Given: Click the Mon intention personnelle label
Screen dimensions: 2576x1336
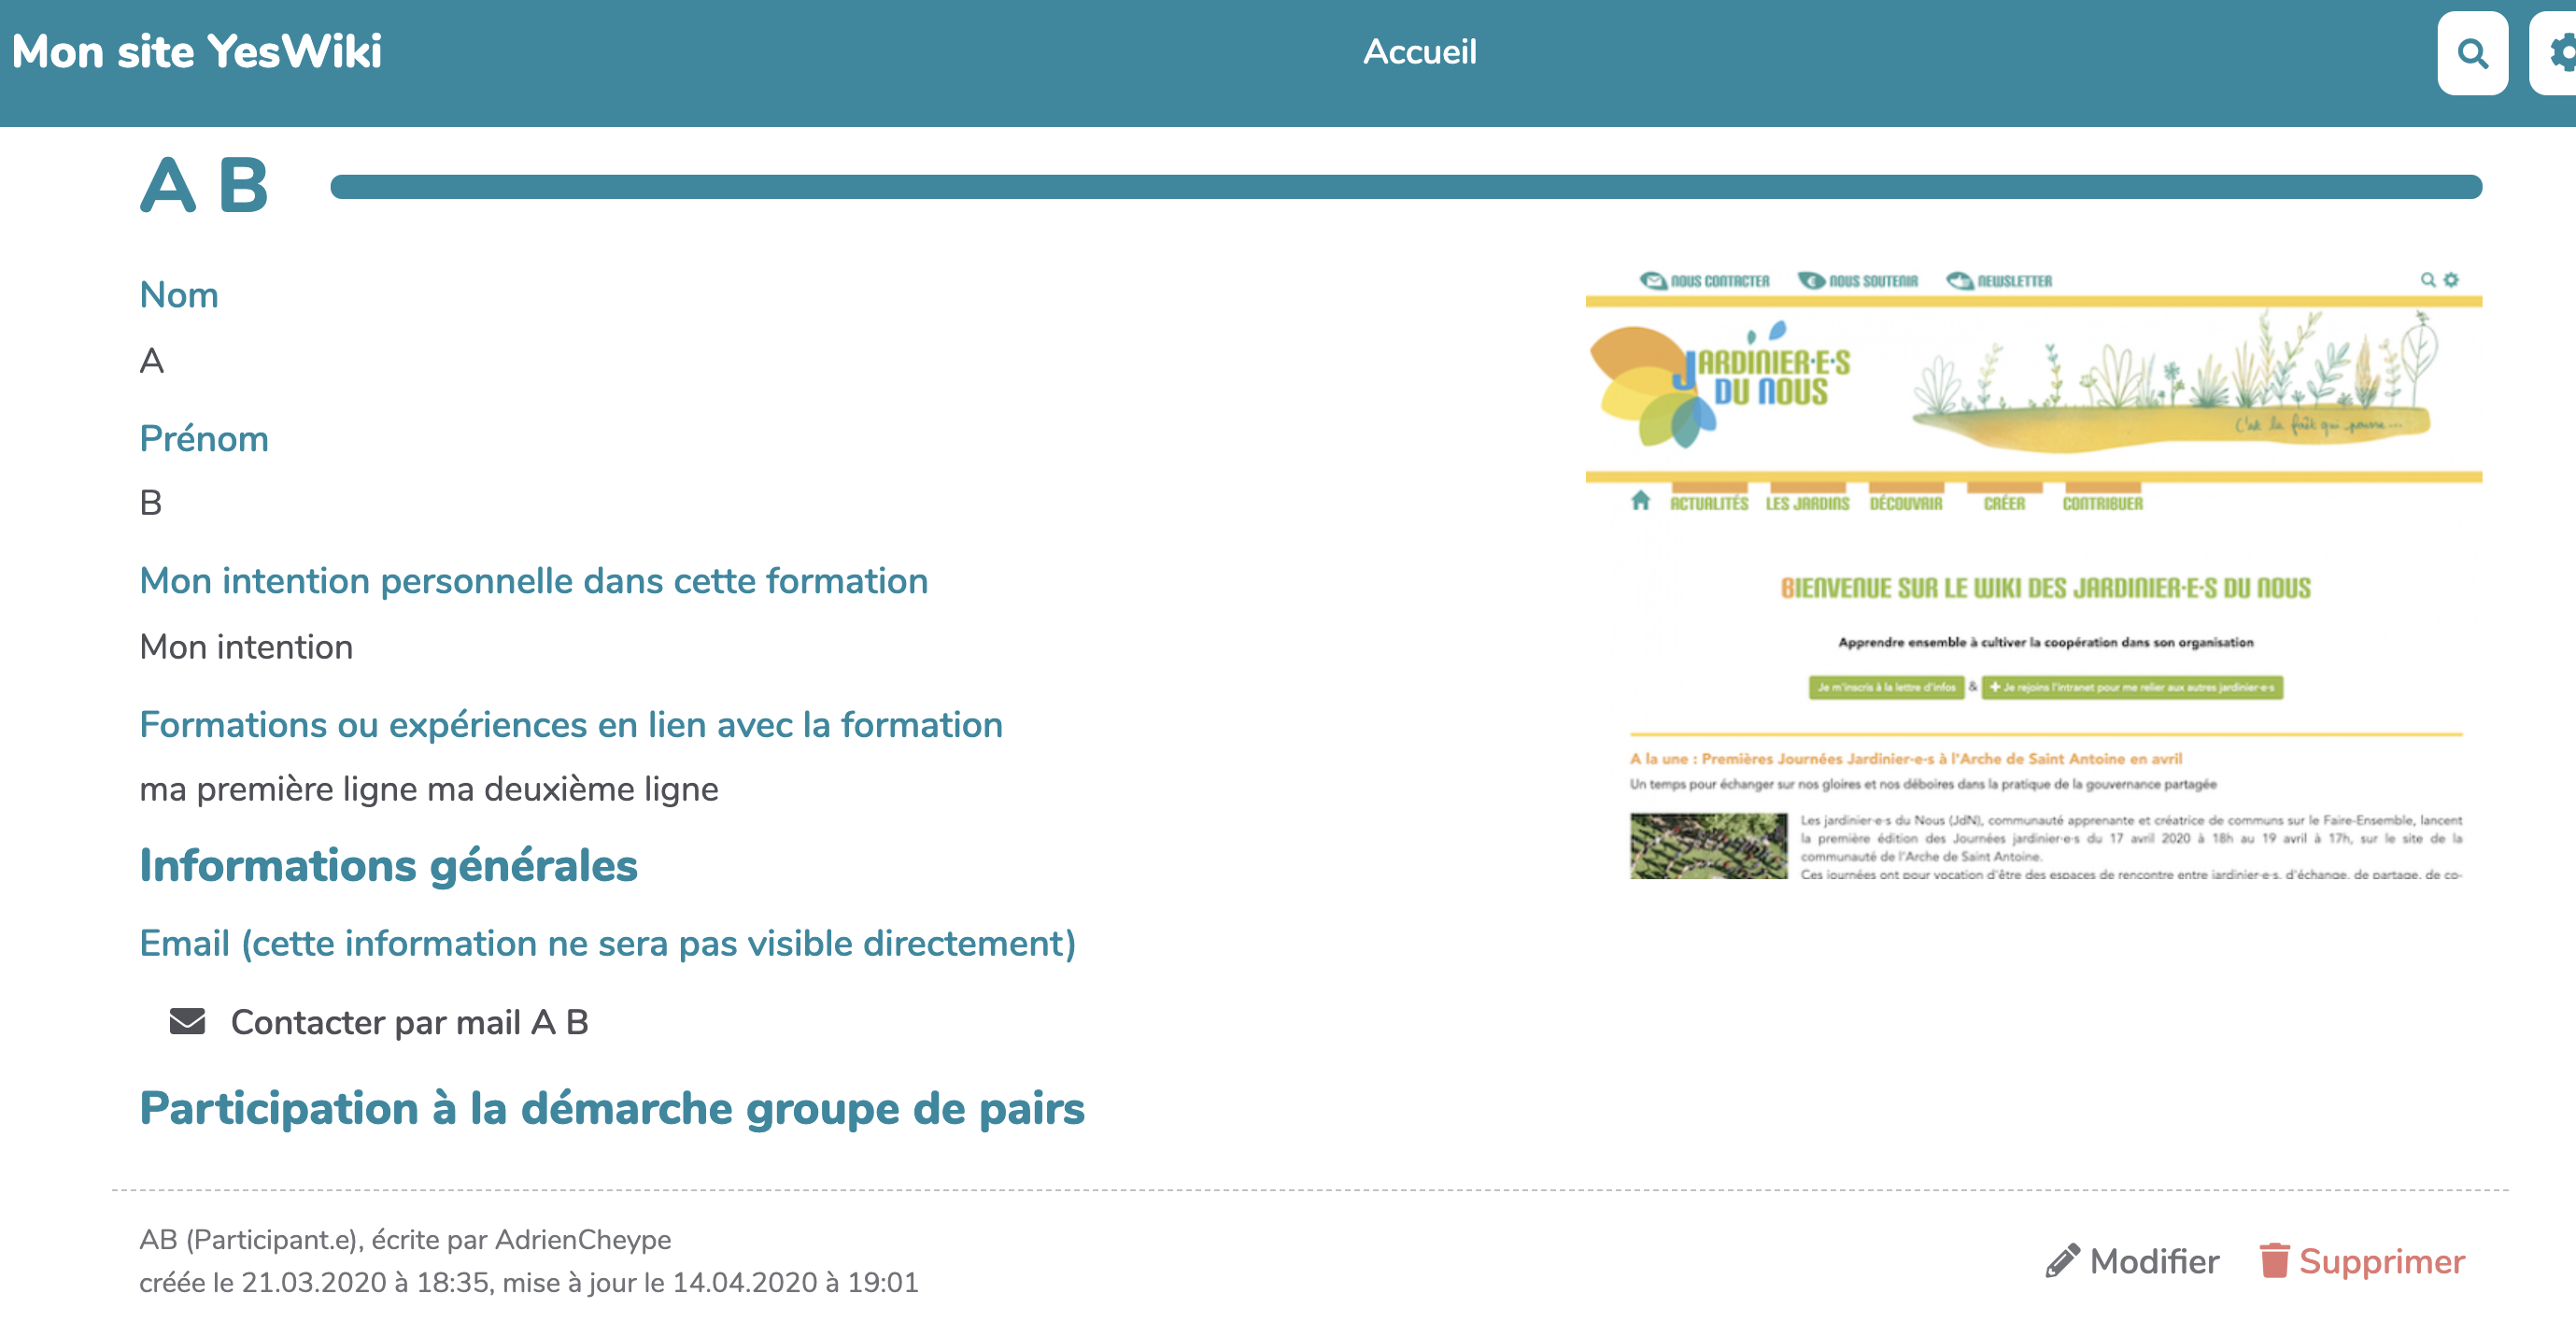Looking at the screenshot, I should coord(533,581).
